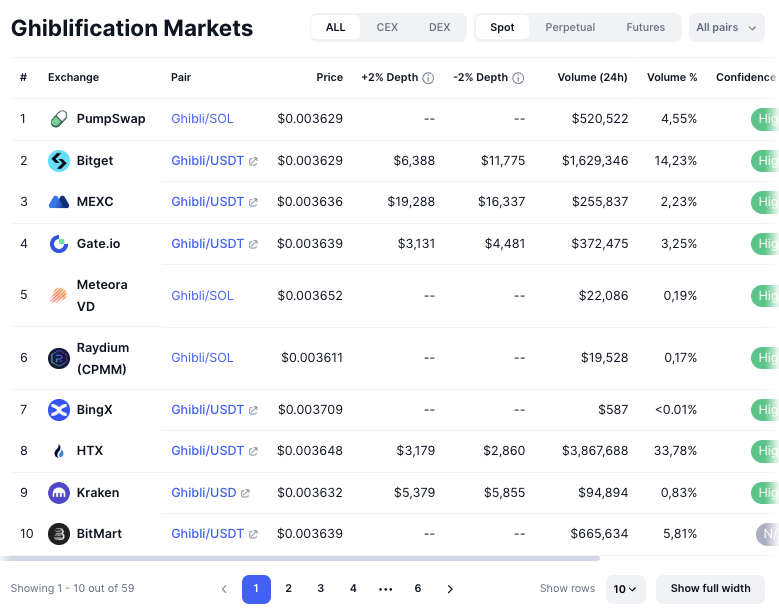Open Raydium Ghibli/SOL pair link

coord(202,358)
